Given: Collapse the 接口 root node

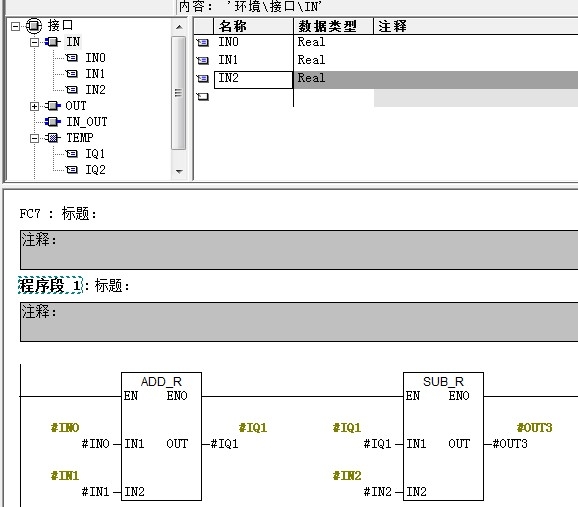Looking at the screenshot, I should pos(15,26).
